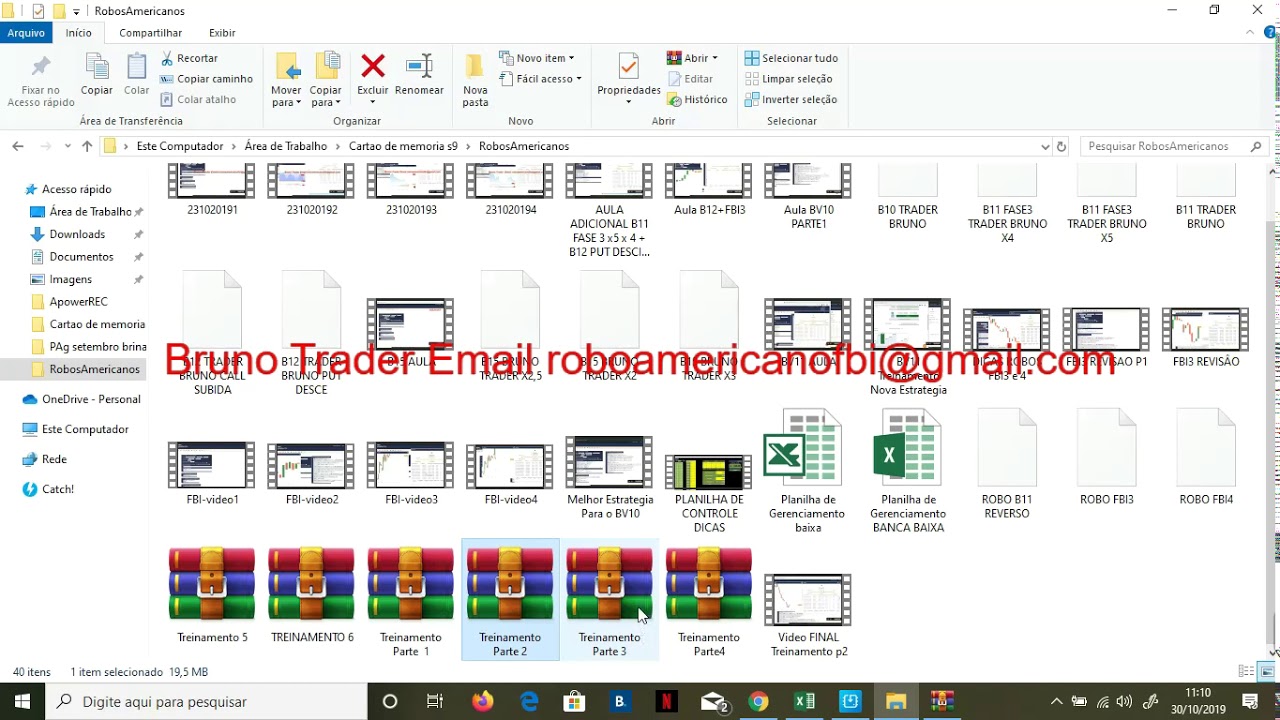Image resolution: width=1280 pixels, height=720 pixels.
Task: Open the Fácil acesso dropdown
Action: [541, 79]
